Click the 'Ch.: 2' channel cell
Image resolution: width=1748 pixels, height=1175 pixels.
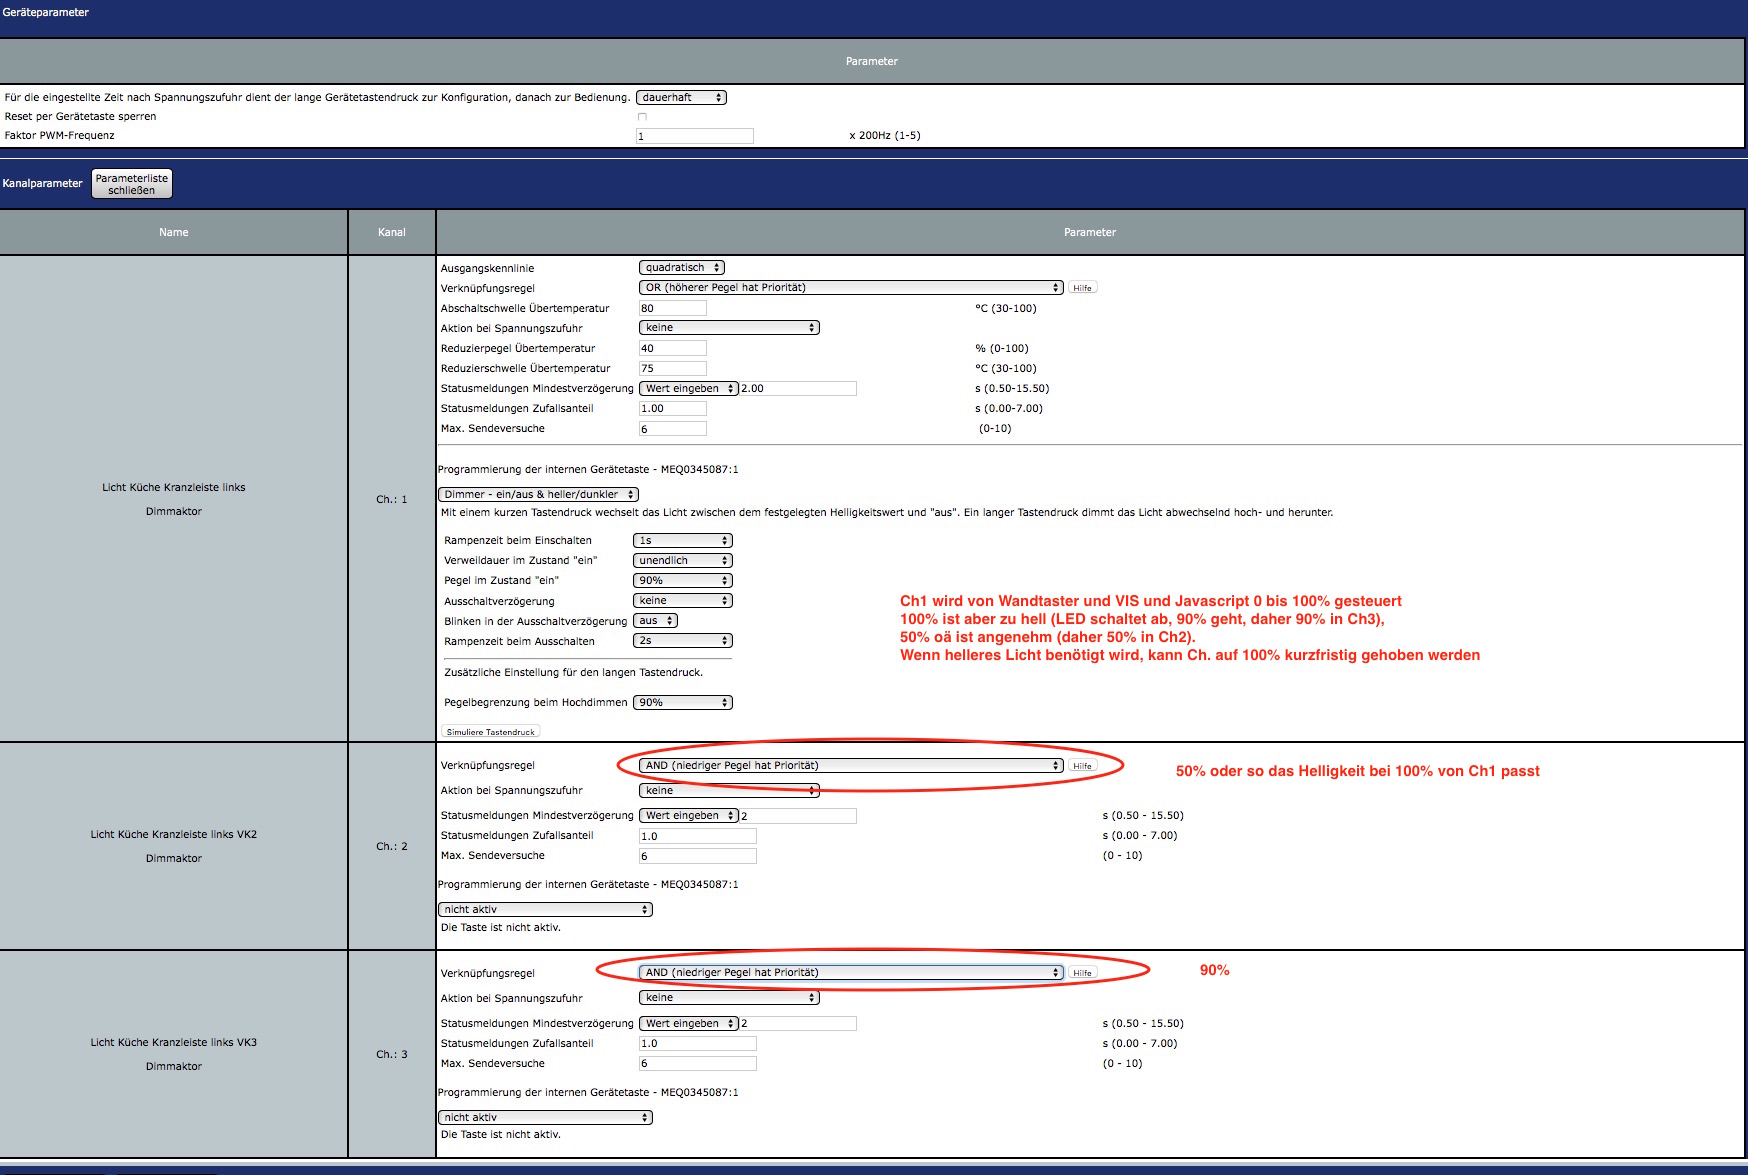392,846
